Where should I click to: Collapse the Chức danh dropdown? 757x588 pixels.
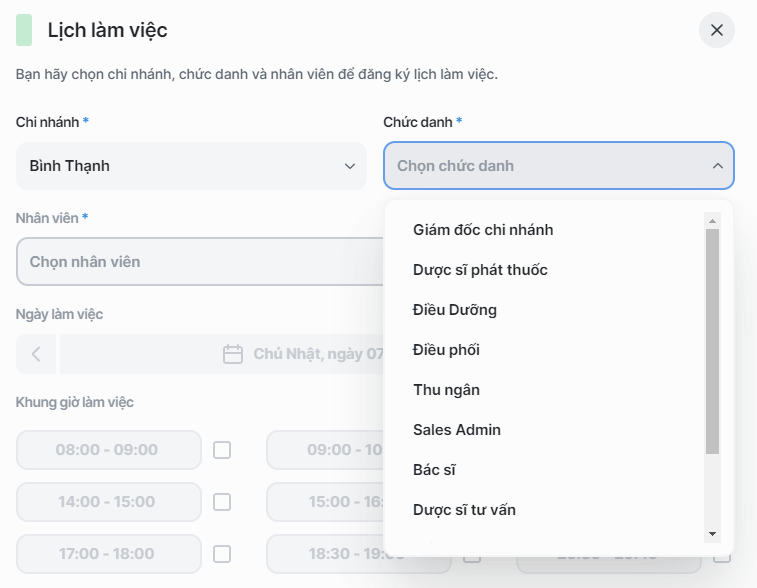(717, 166)
